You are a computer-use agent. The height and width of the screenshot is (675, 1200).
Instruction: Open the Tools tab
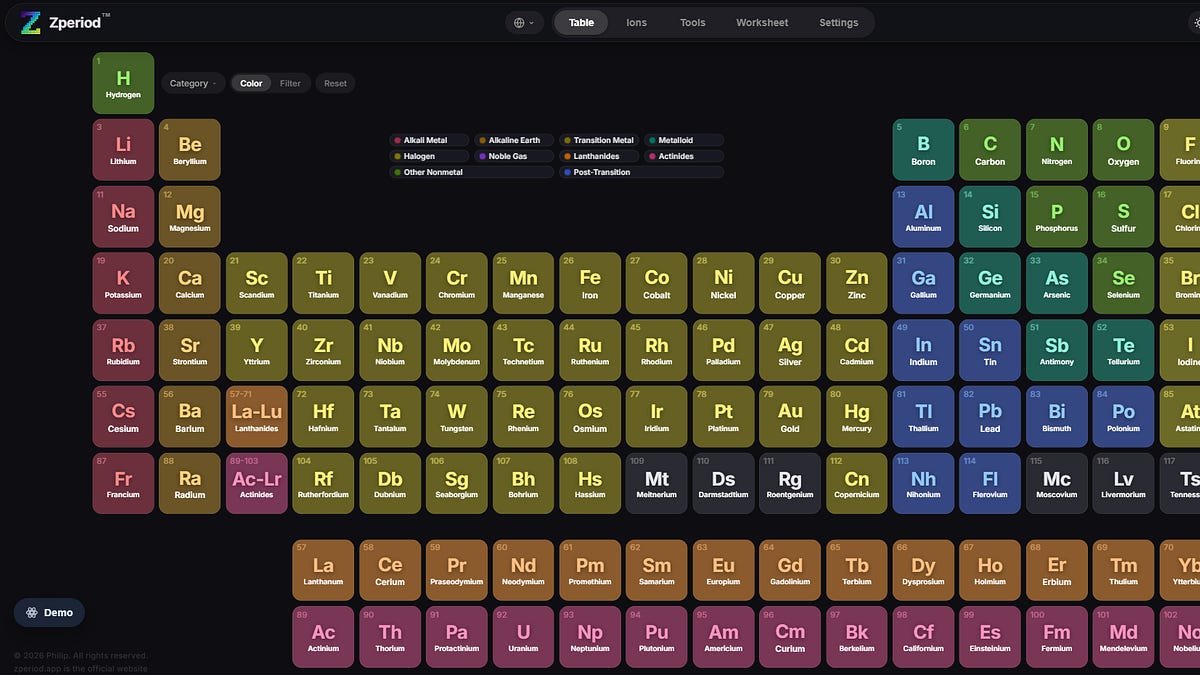pyautogui.click(x=693, y=23)
